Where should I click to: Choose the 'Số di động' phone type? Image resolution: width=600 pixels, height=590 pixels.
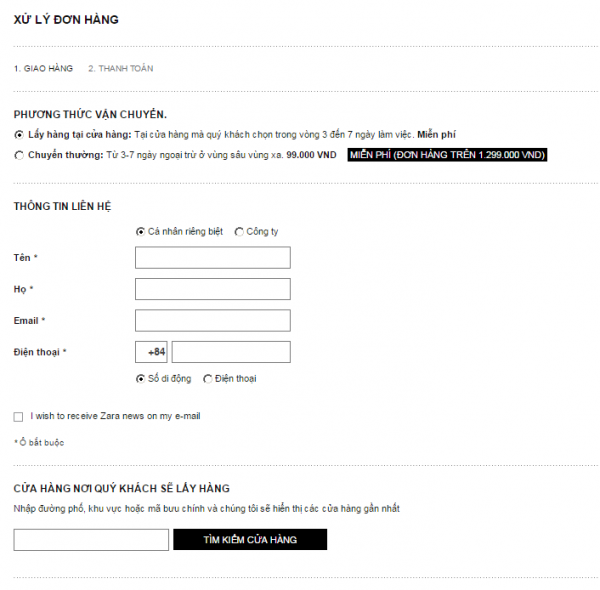140,379
